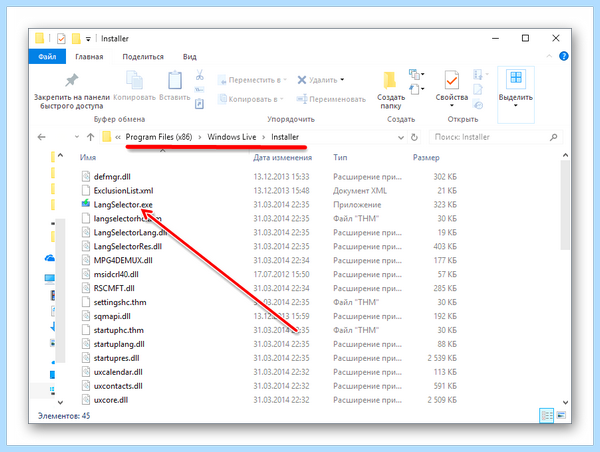Image resolution: width=600 pixels, height=452 pixels.
Task: Open the Файл tab
Action: pyautogui.click(x=47, y=57)
